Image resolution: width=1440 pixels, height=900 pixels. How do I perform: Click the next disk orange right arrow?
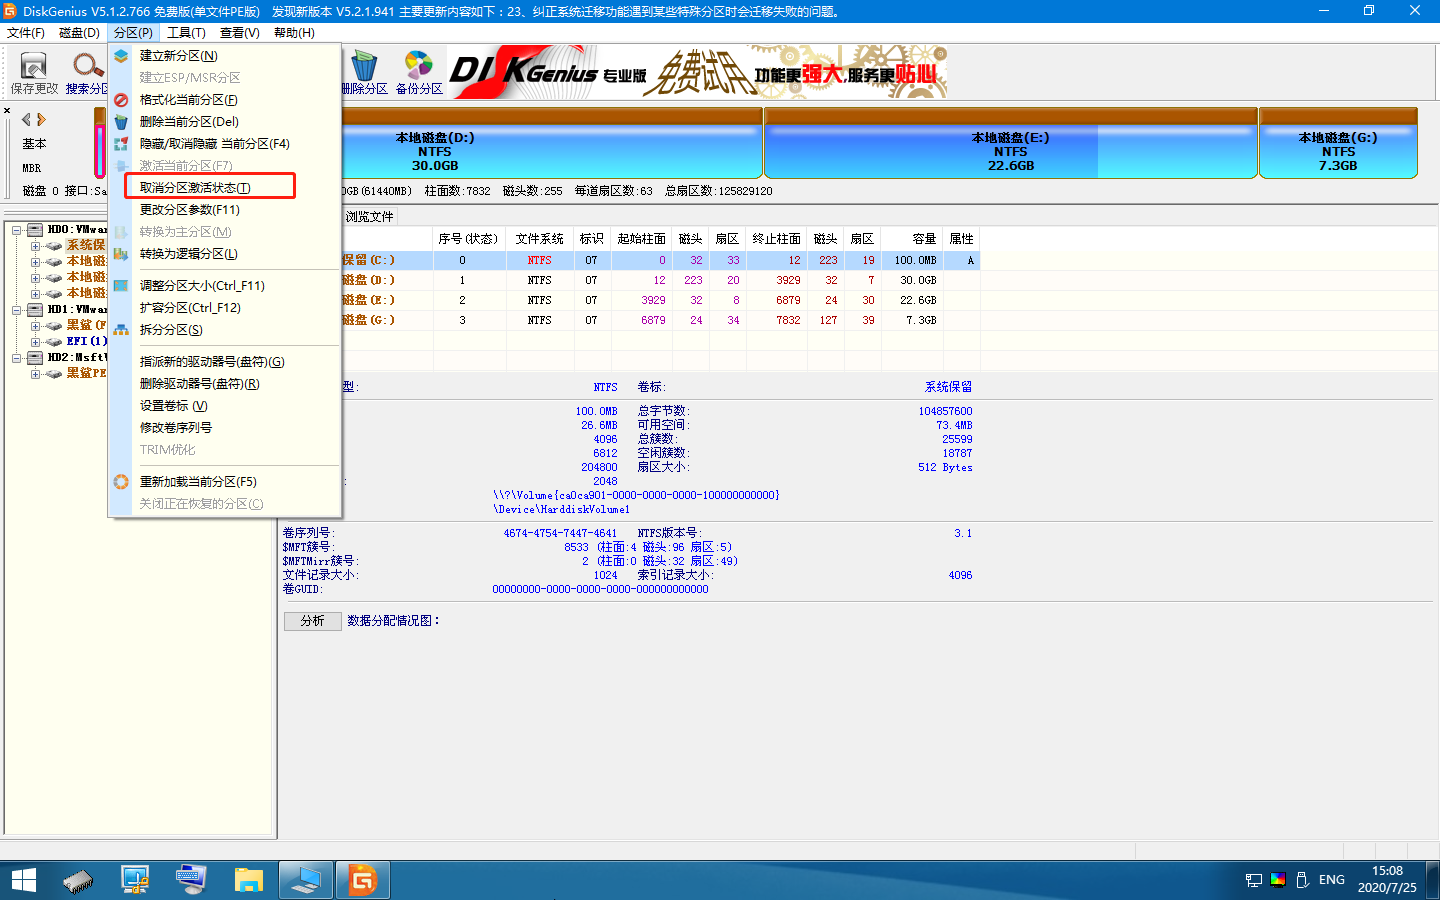(41, 119)
